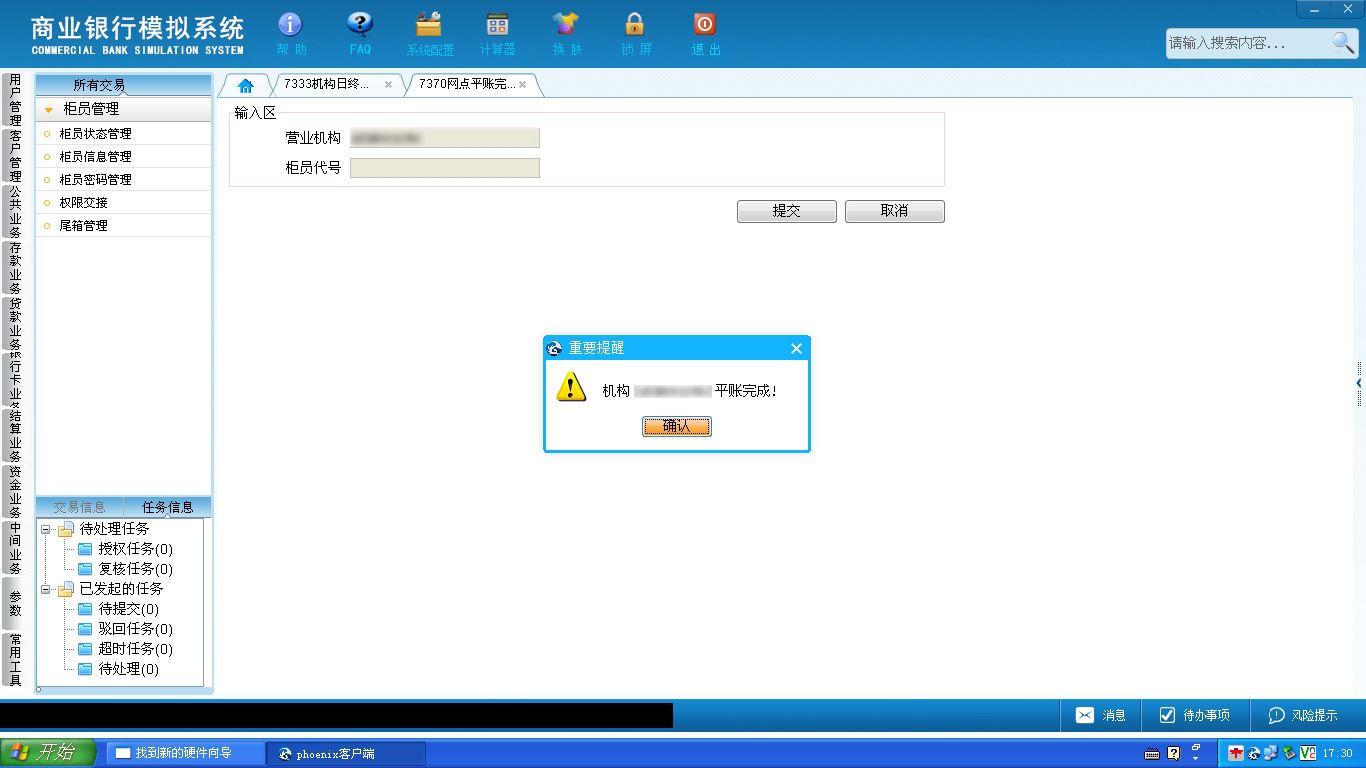The height and width of the screenshot is (768, 1366).
Task: Click the red tray icon
Action: (1236, 753)
